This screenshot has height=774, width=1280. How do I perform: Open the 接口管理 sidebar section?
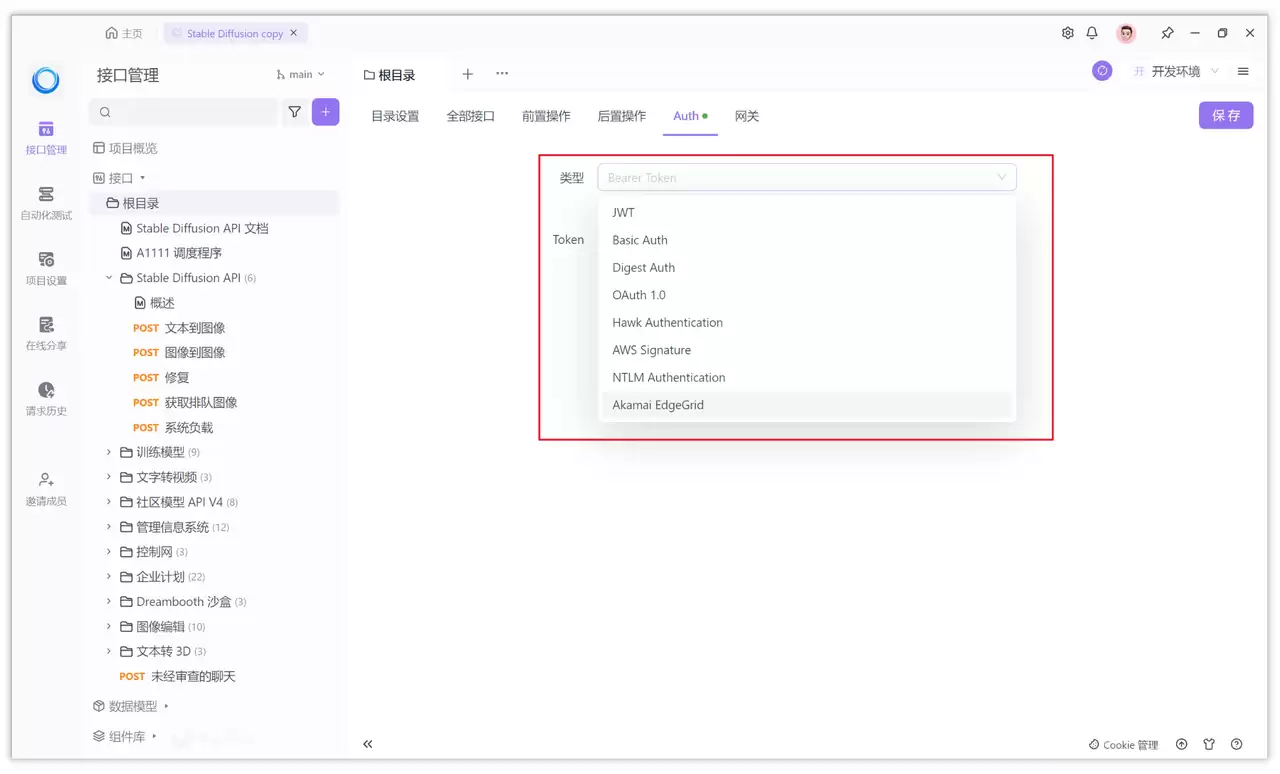coord(46,138)
